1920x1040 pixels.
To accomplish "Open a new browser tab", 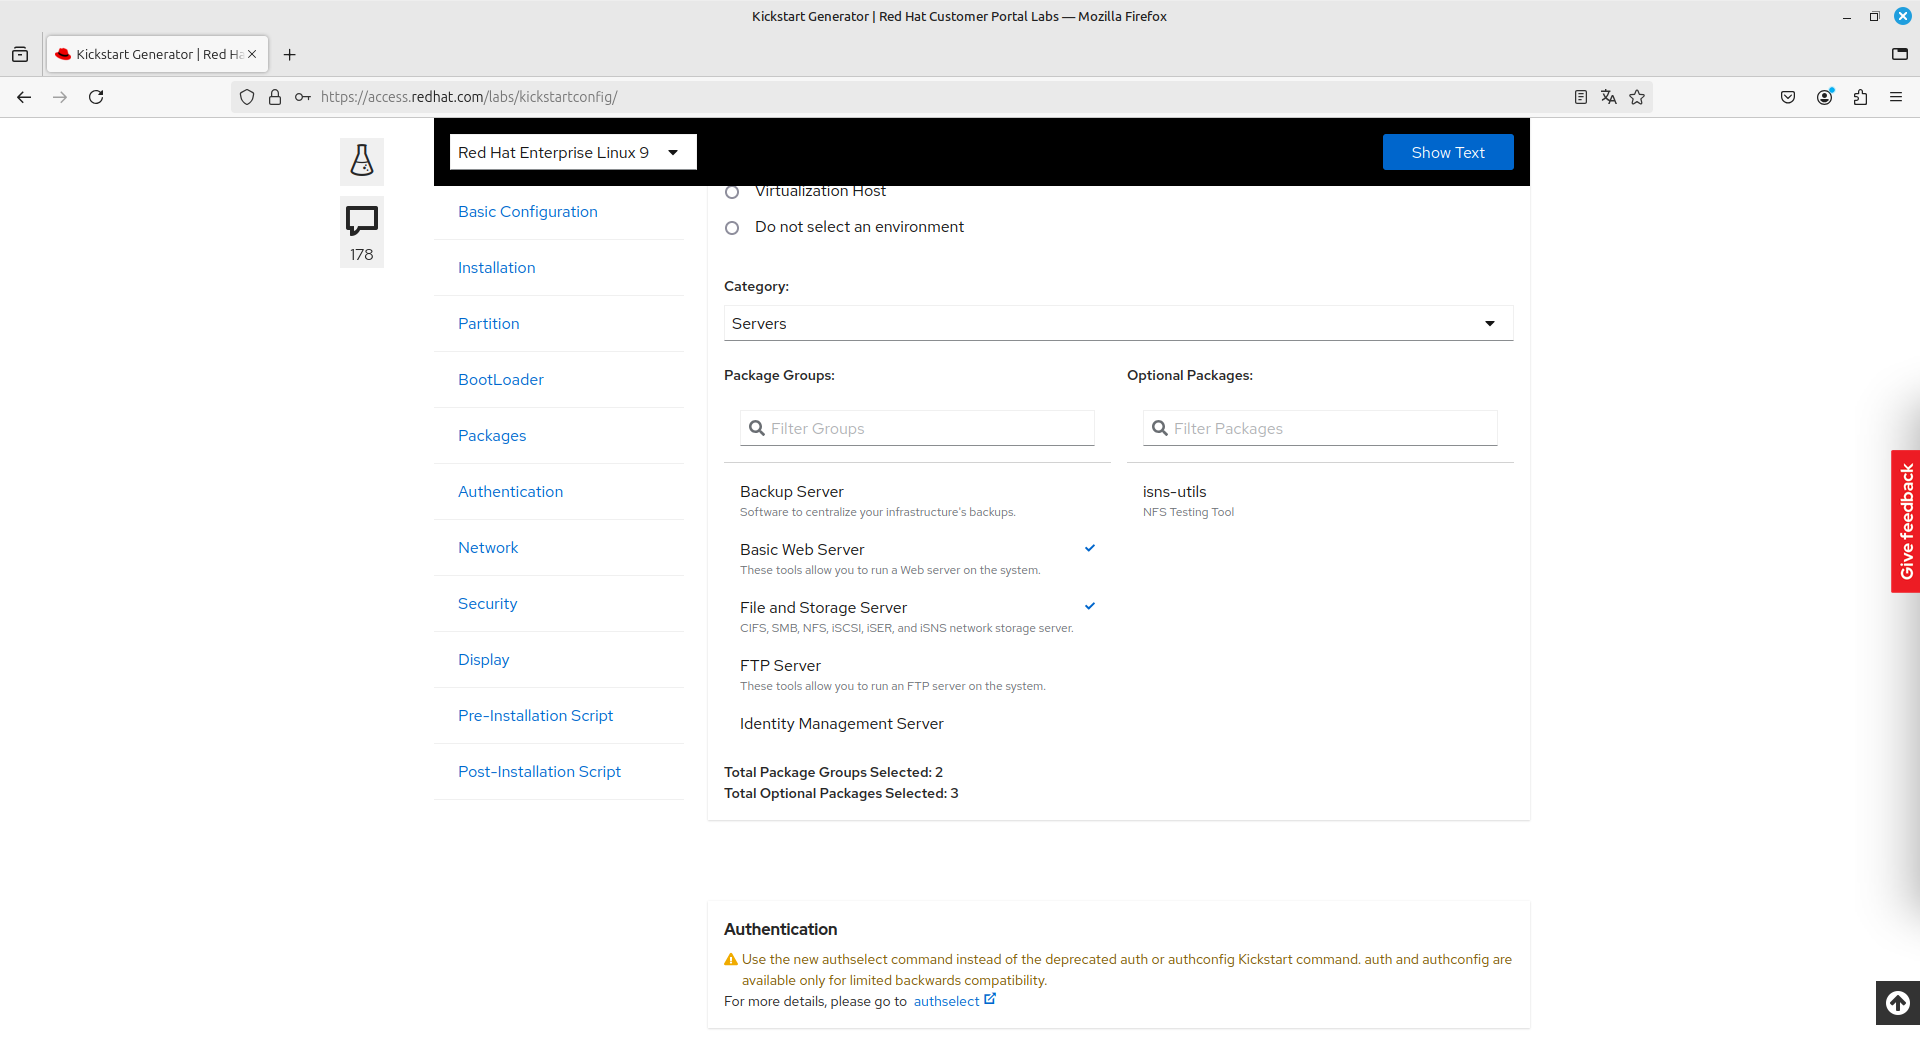I will point(290,54).
